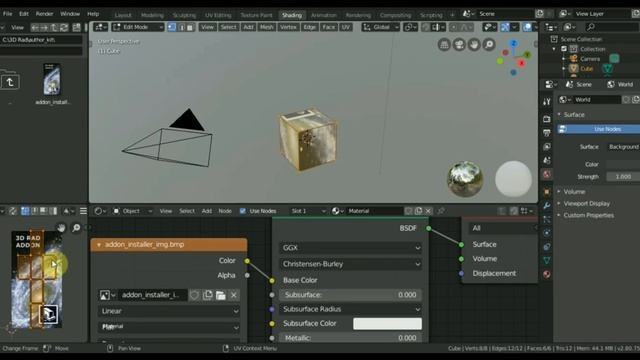Click the Subsurface Color swatch
The image size is (640, 360).
[x=387, y=324]
